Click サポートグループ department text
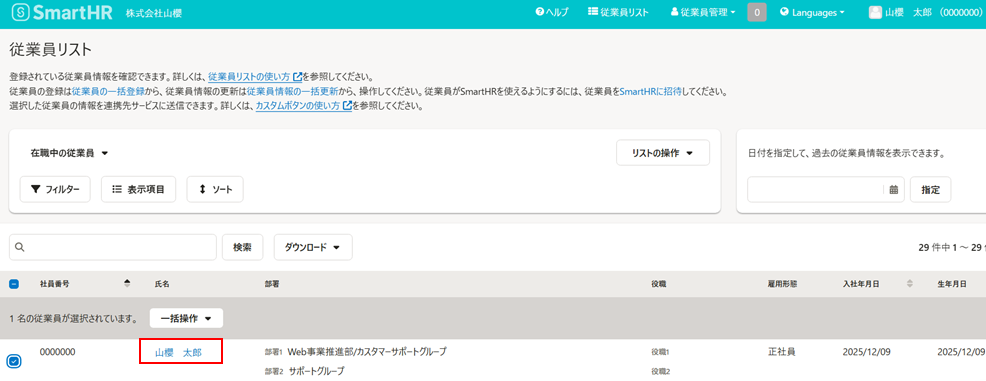The height and width of the screenshot is (381, 986). tap(317, 371)
